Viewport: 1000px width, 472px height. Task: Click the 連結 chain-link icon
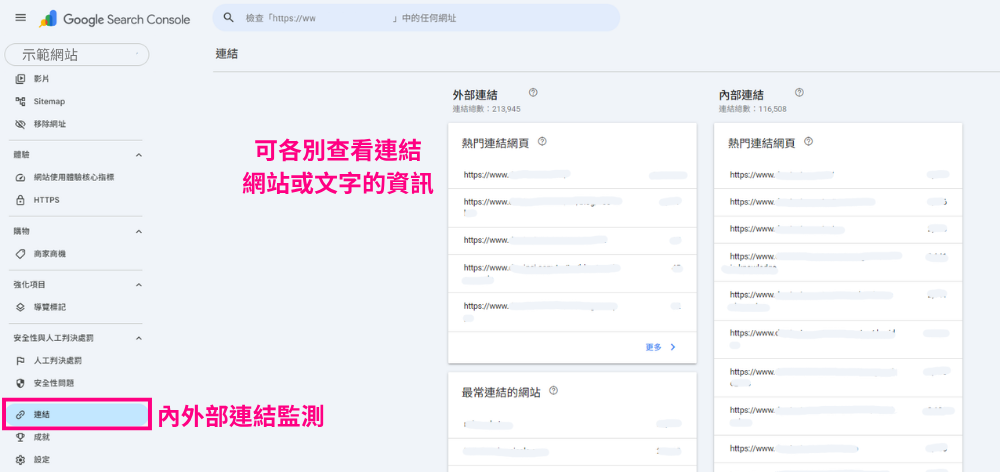click(x=20, y=415)
